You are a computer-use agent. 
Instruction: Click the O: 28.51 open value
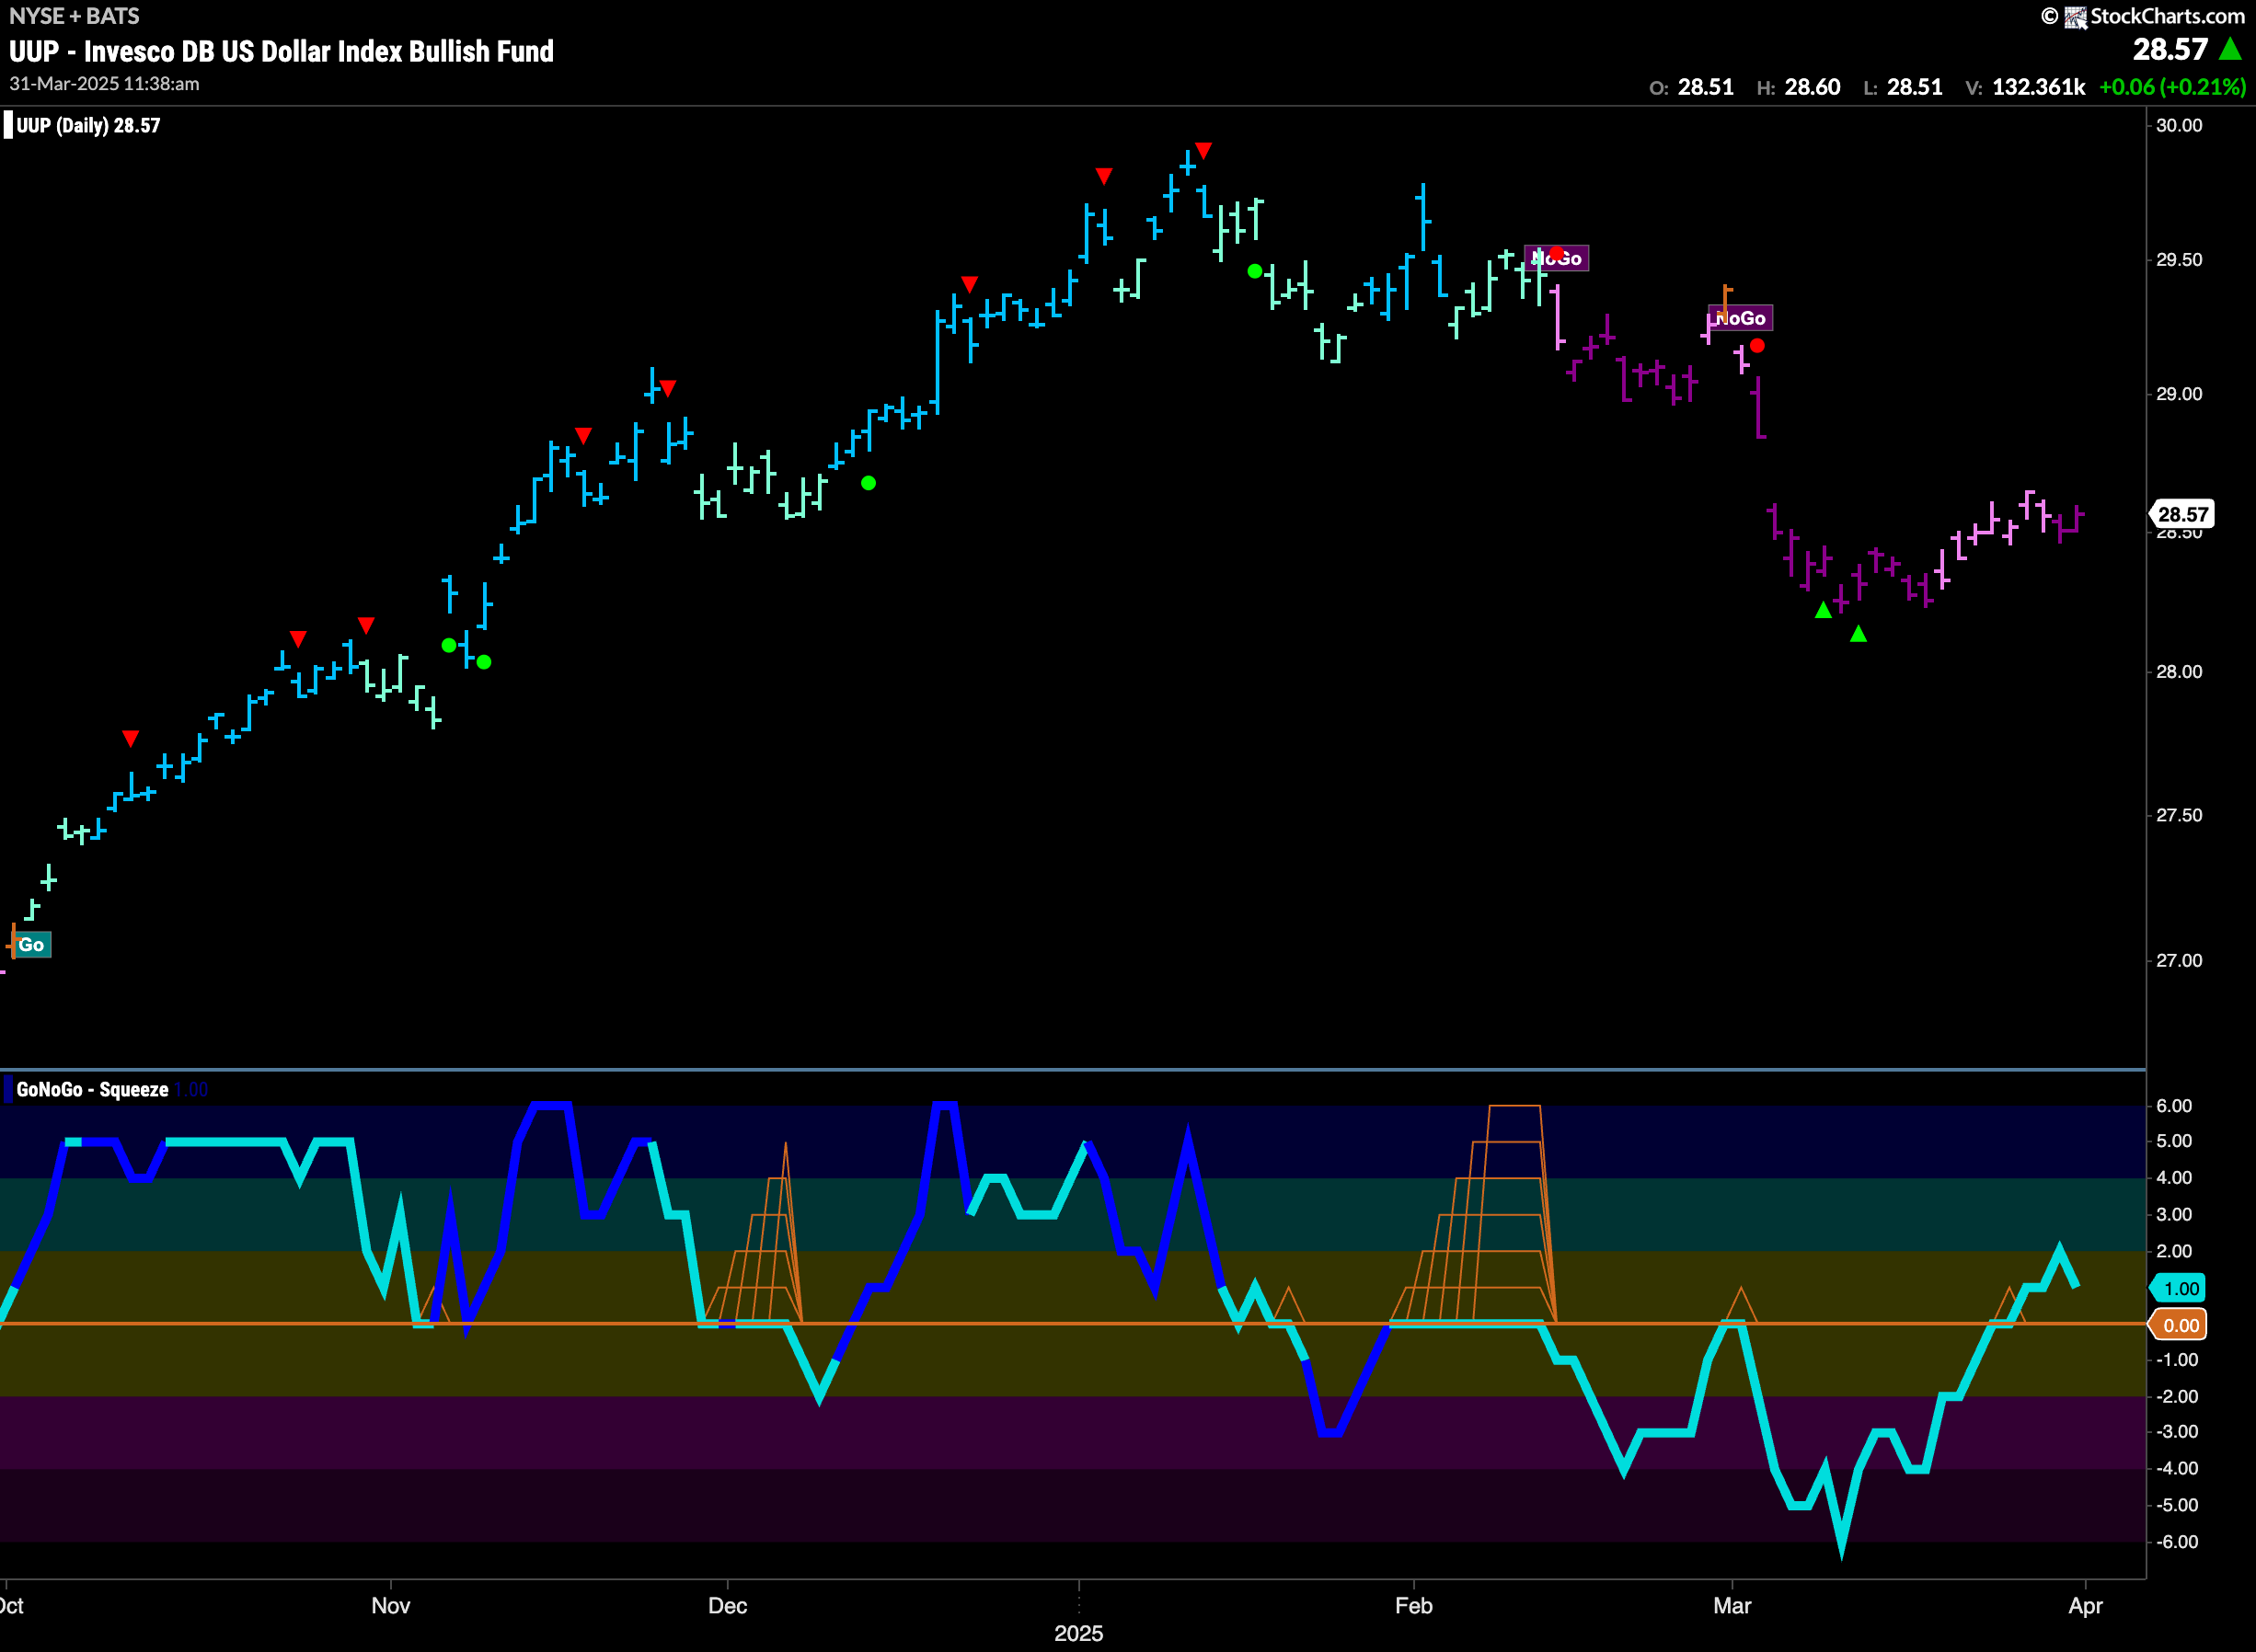click(1691, 87)
